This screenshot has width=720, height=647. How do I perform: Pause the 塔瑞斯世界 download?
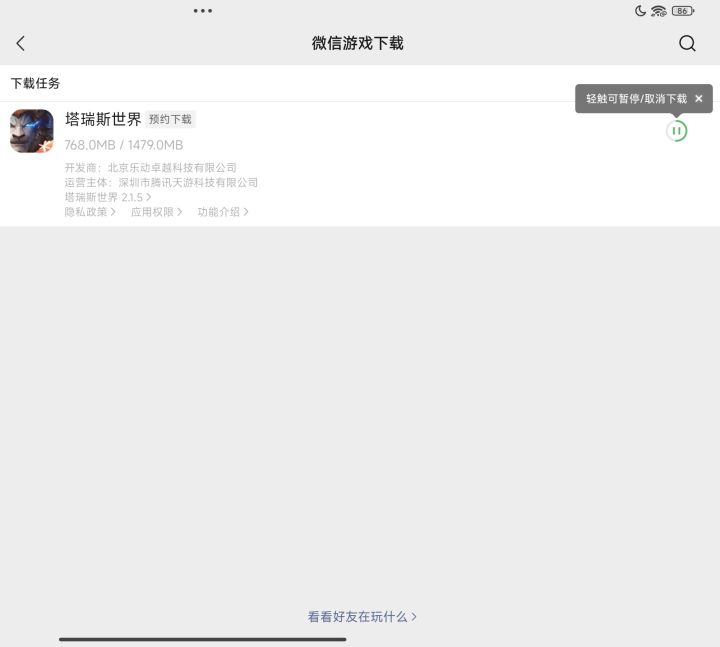[676, 131]
